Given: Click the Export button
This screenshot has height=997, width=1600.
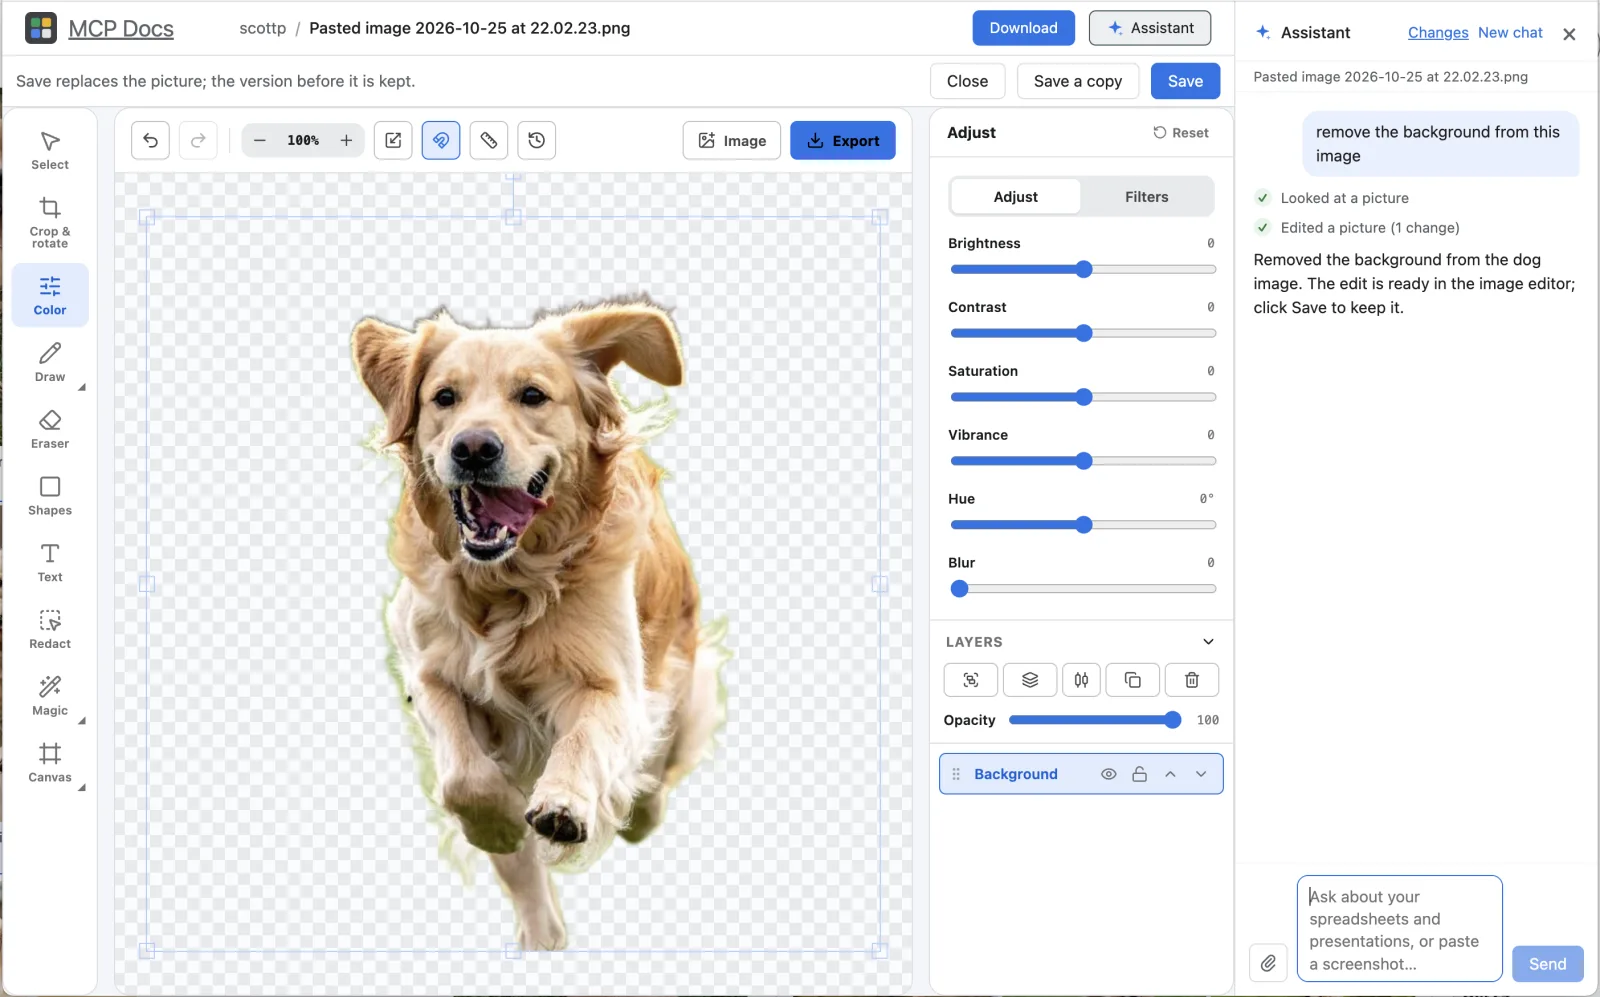Looking at the screenshot, I should 843,140.
